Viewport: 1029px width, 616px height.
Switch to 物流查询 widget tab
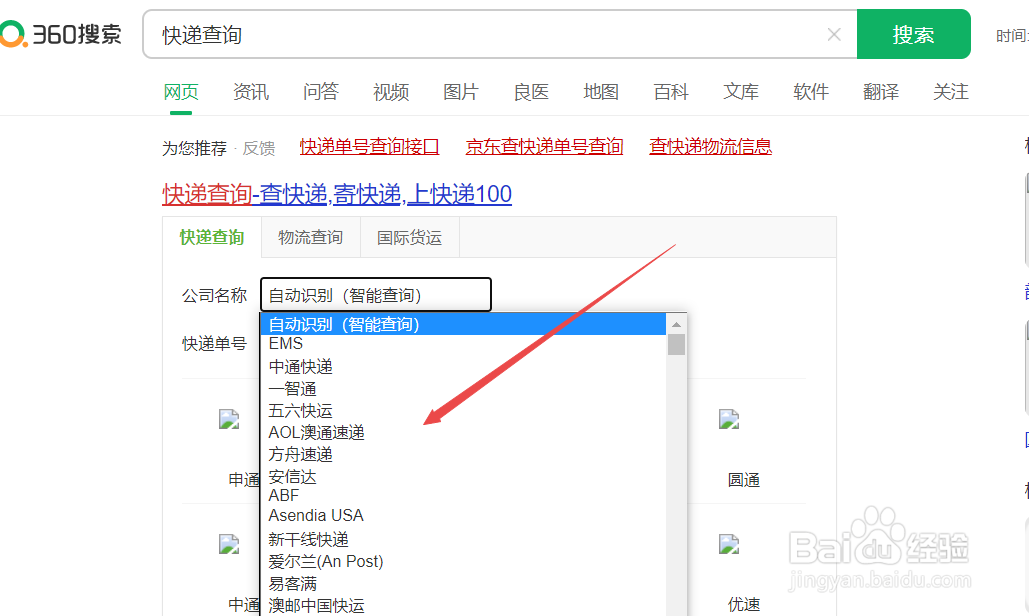310,237
